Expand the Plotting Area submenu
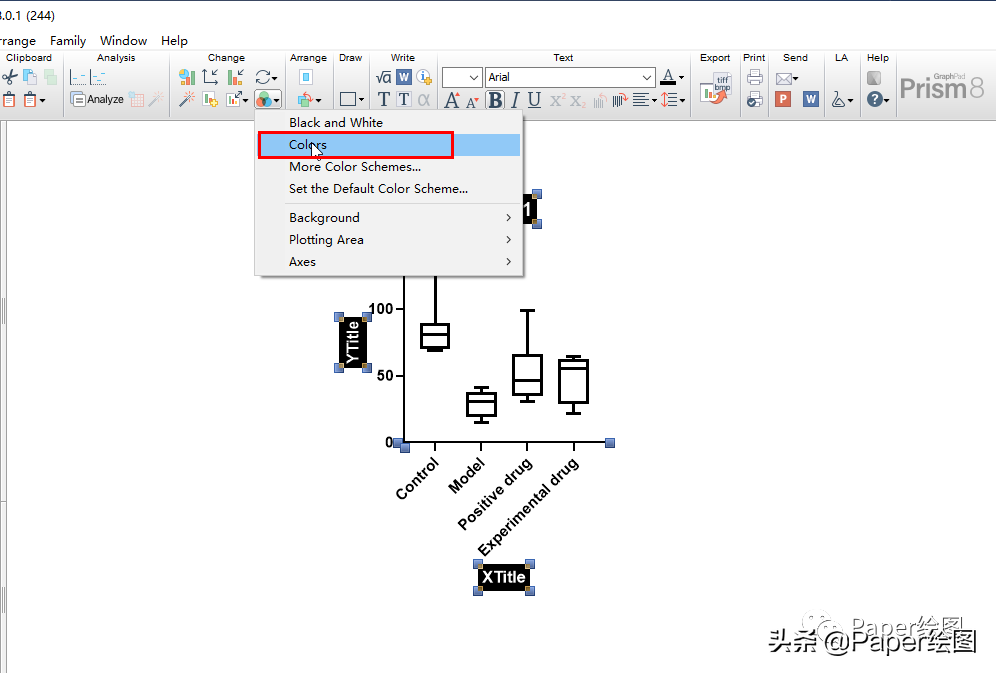 389,240
